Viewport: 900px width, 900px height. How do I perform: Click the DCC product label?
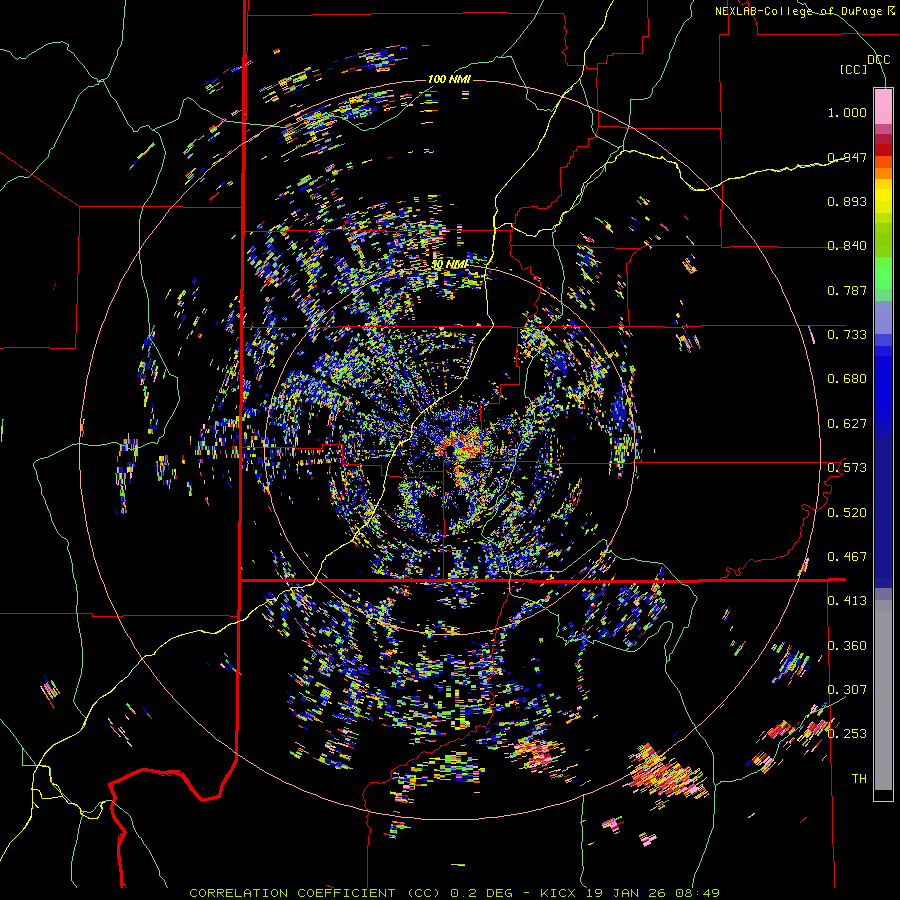coord(879,60)
